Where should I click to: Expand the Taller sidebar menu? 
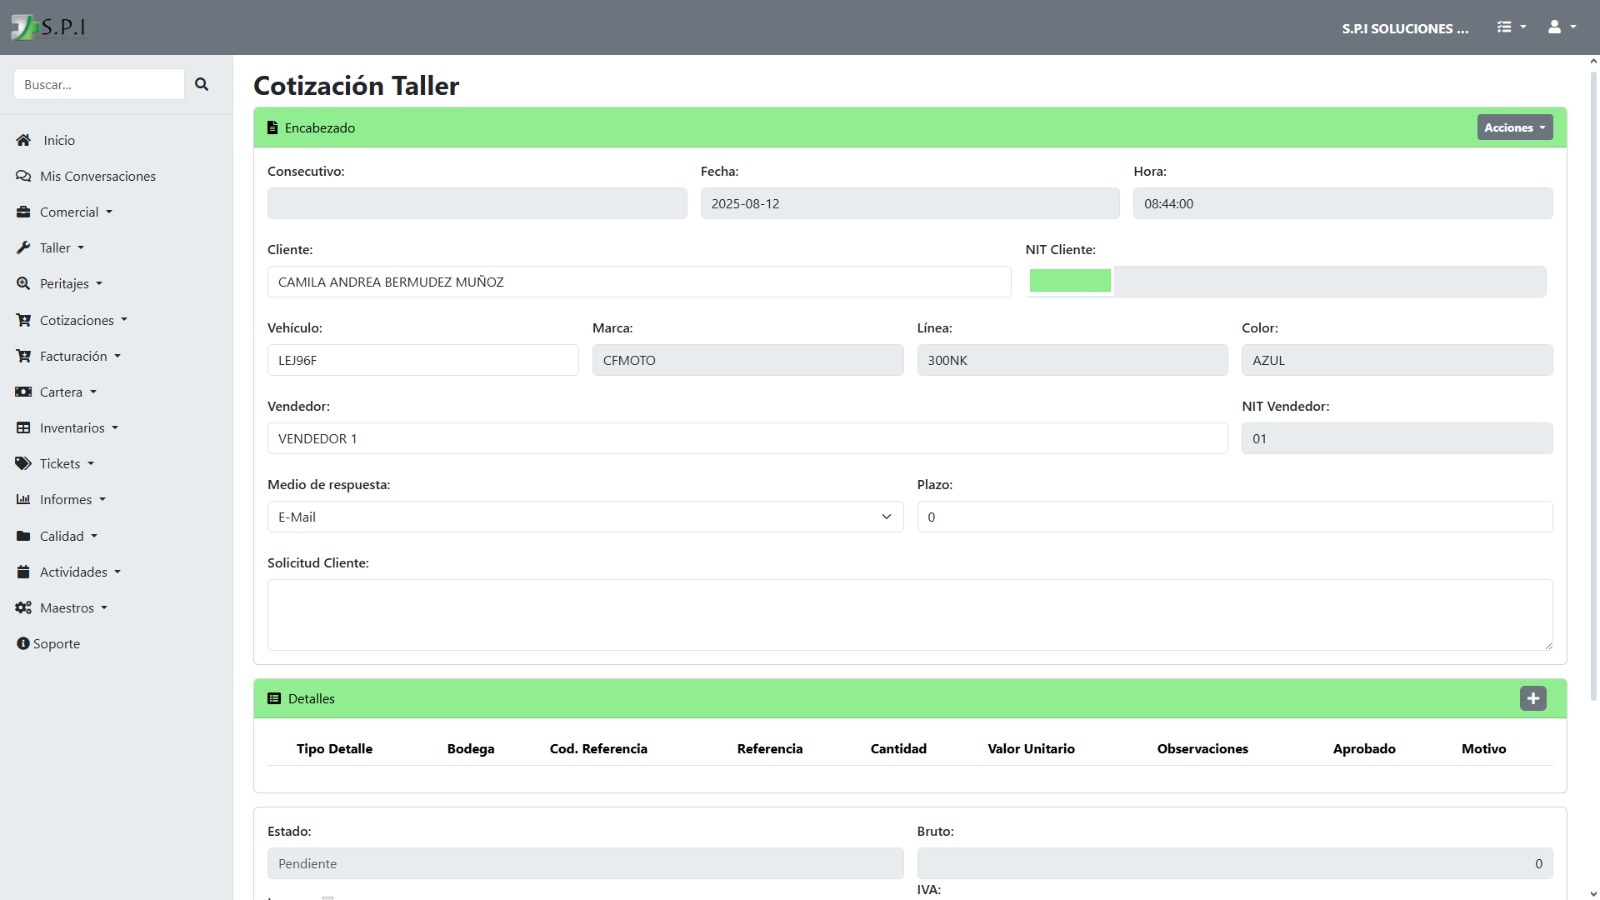62,248
